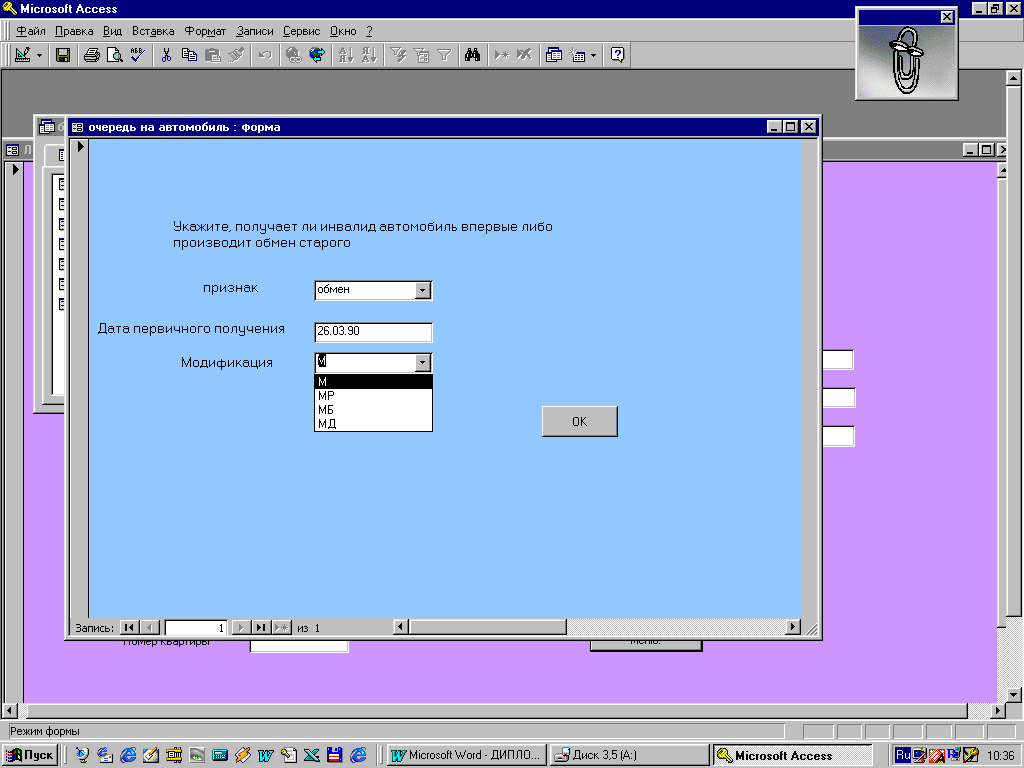Click the Print icon in the toolbar
Viewport: 1024px width, 768px height.
pyautogui.click(x=91, y=55)
